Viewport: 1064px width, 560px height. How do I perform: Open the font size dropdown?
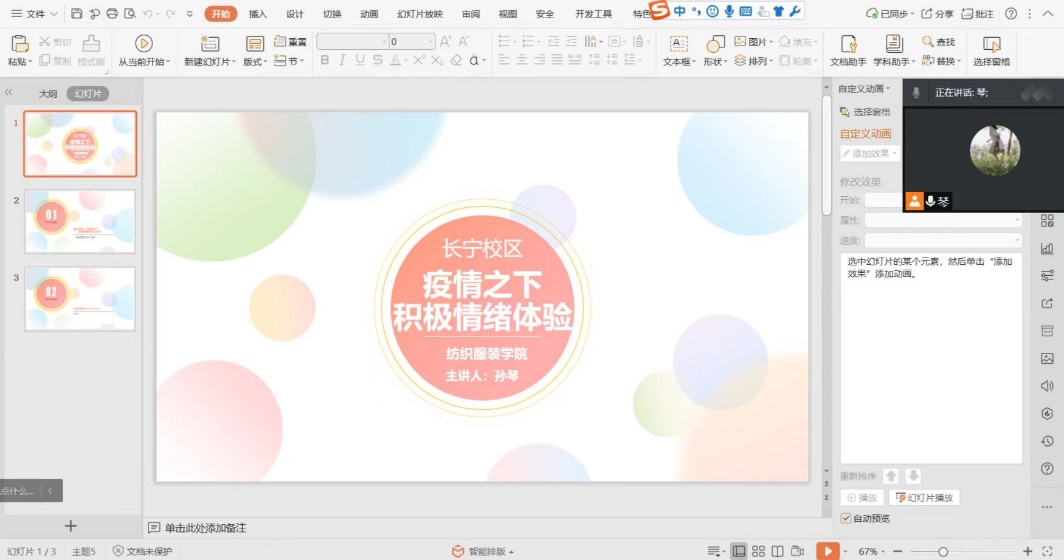pyautogui.click(x=431, y=42)
